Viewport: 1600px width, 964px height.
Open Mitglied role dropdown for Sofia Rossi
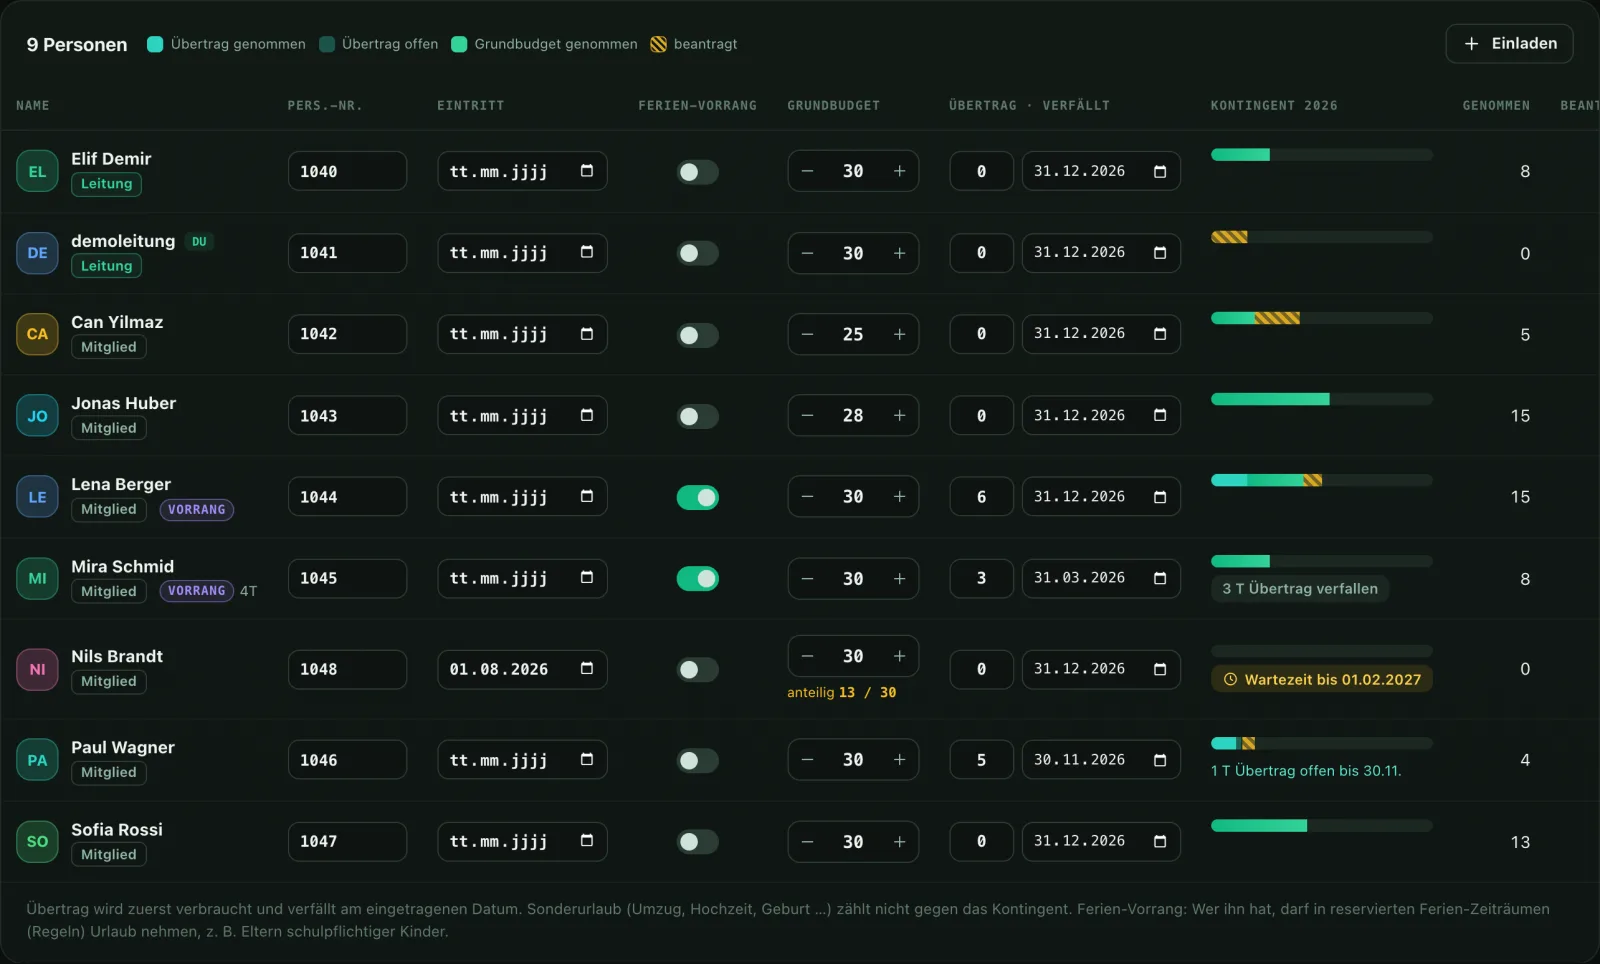[109, 854]
